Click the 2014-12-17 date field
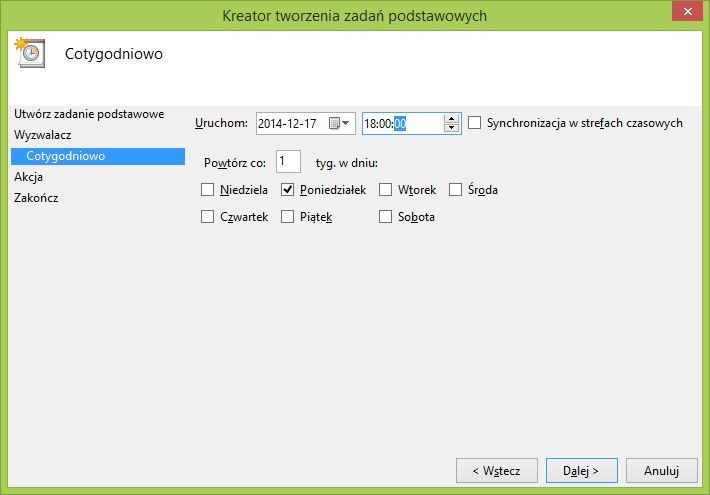The height and width of the screenshot is (495, 710). pos(306,123)
